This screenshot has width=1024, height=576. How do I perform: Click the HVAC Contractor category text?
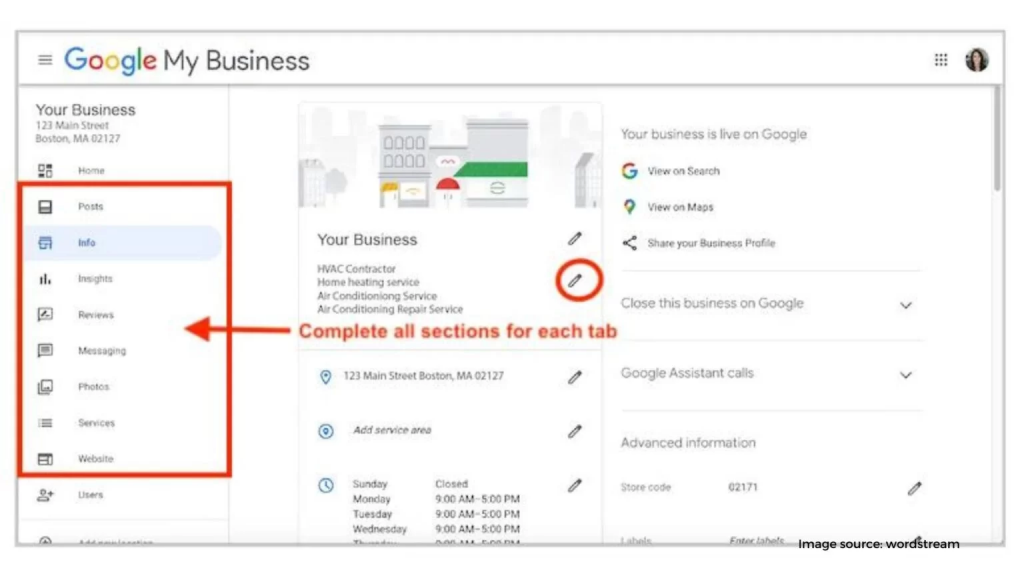[356, 268]
